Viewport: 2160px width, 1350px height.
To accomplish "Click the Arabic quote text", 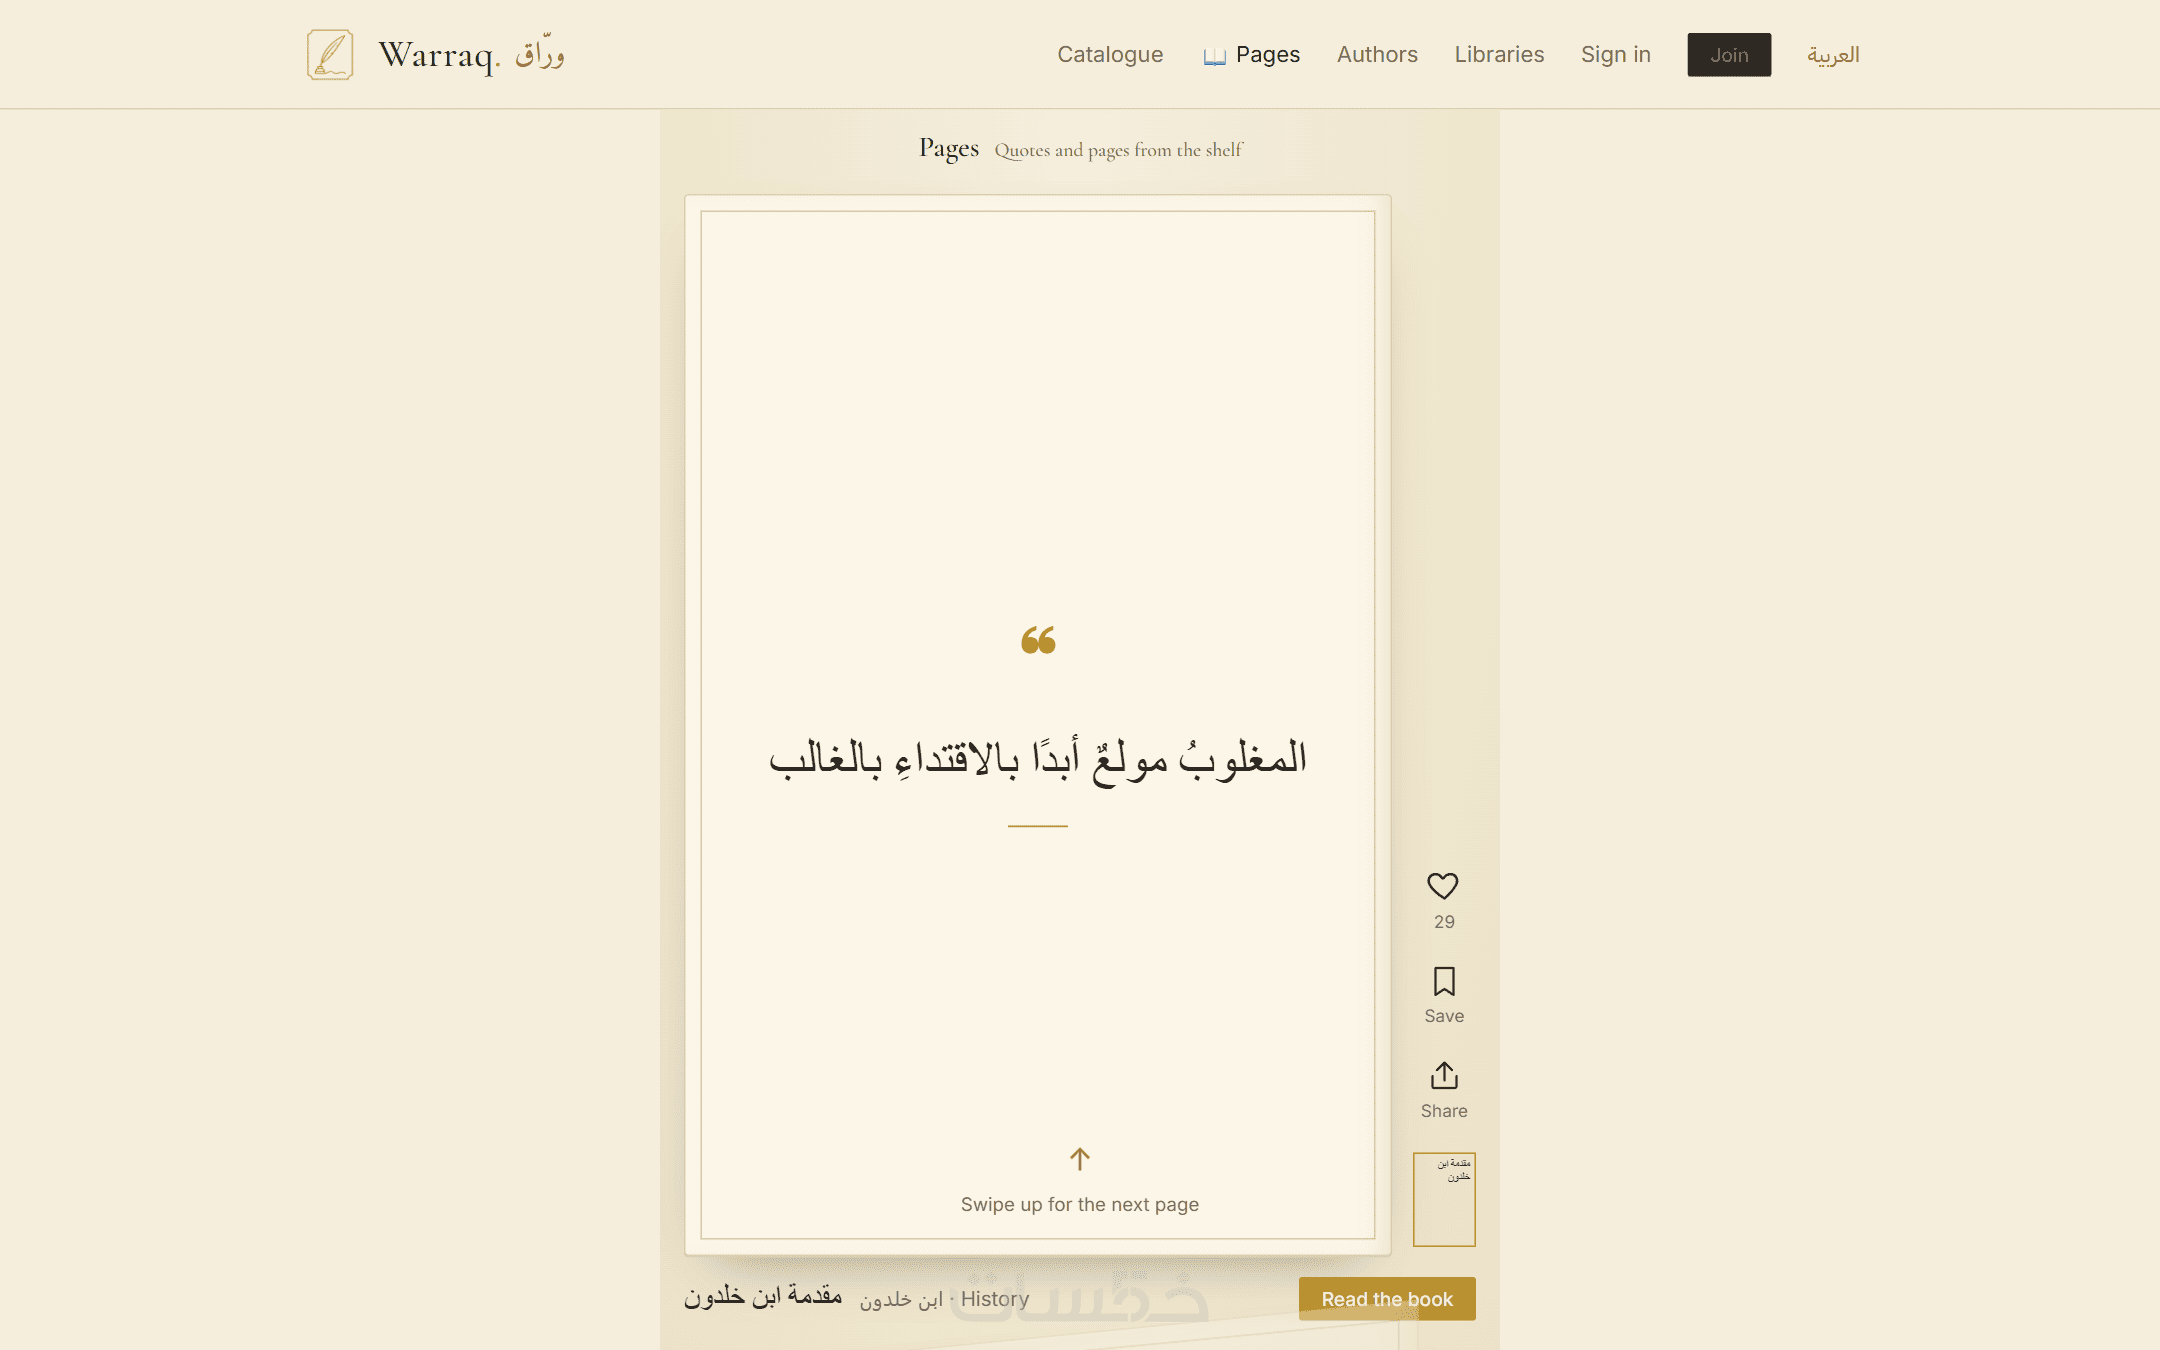I will tap(1038, 759).
